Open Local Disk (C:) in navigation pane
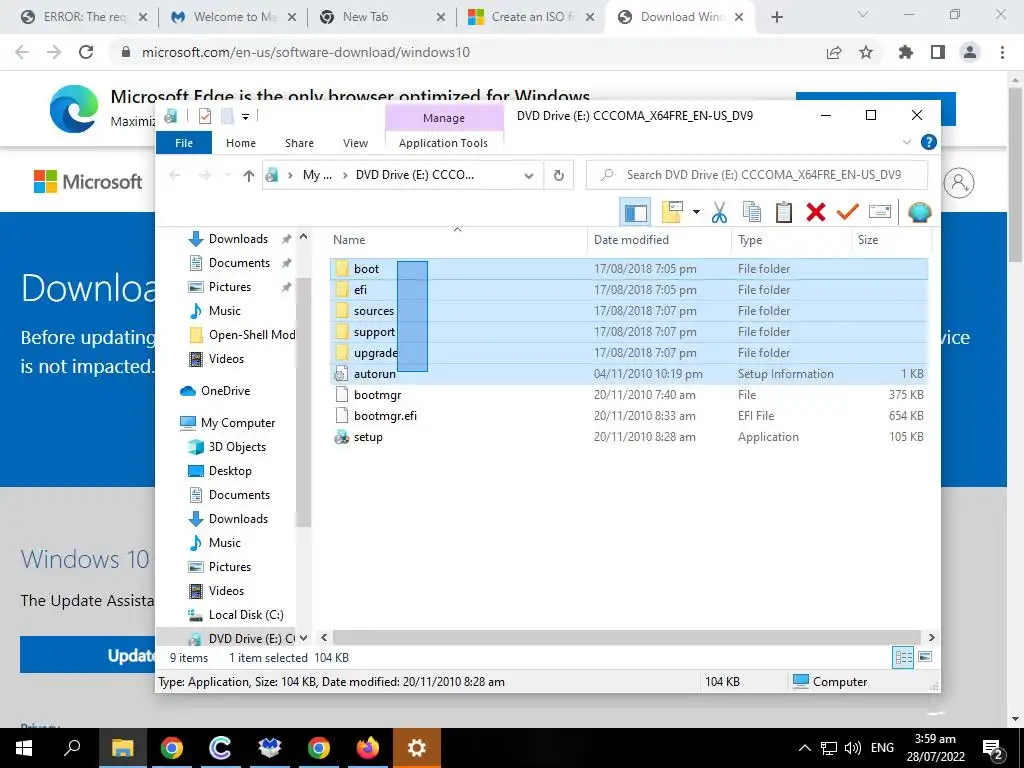This screenshot has height=768, width=1024. pyautogui.click(x=246, y=615)
